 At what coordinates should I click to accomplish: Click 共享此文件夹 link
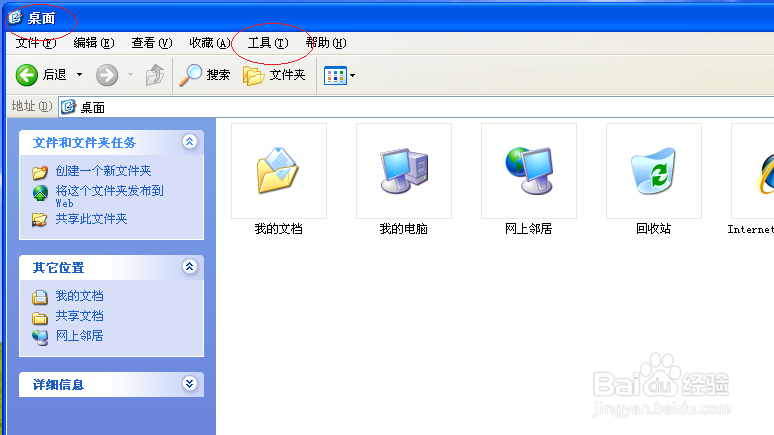pos(91,219)
